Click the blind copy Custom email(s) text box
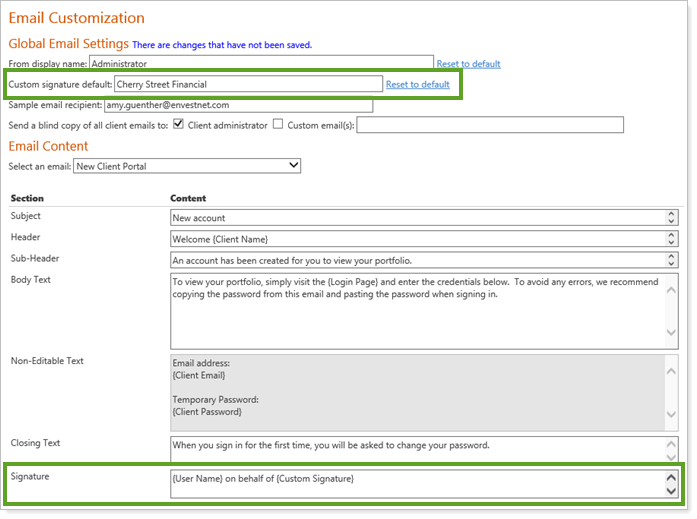Screen dimensions: 697x519 489,125
